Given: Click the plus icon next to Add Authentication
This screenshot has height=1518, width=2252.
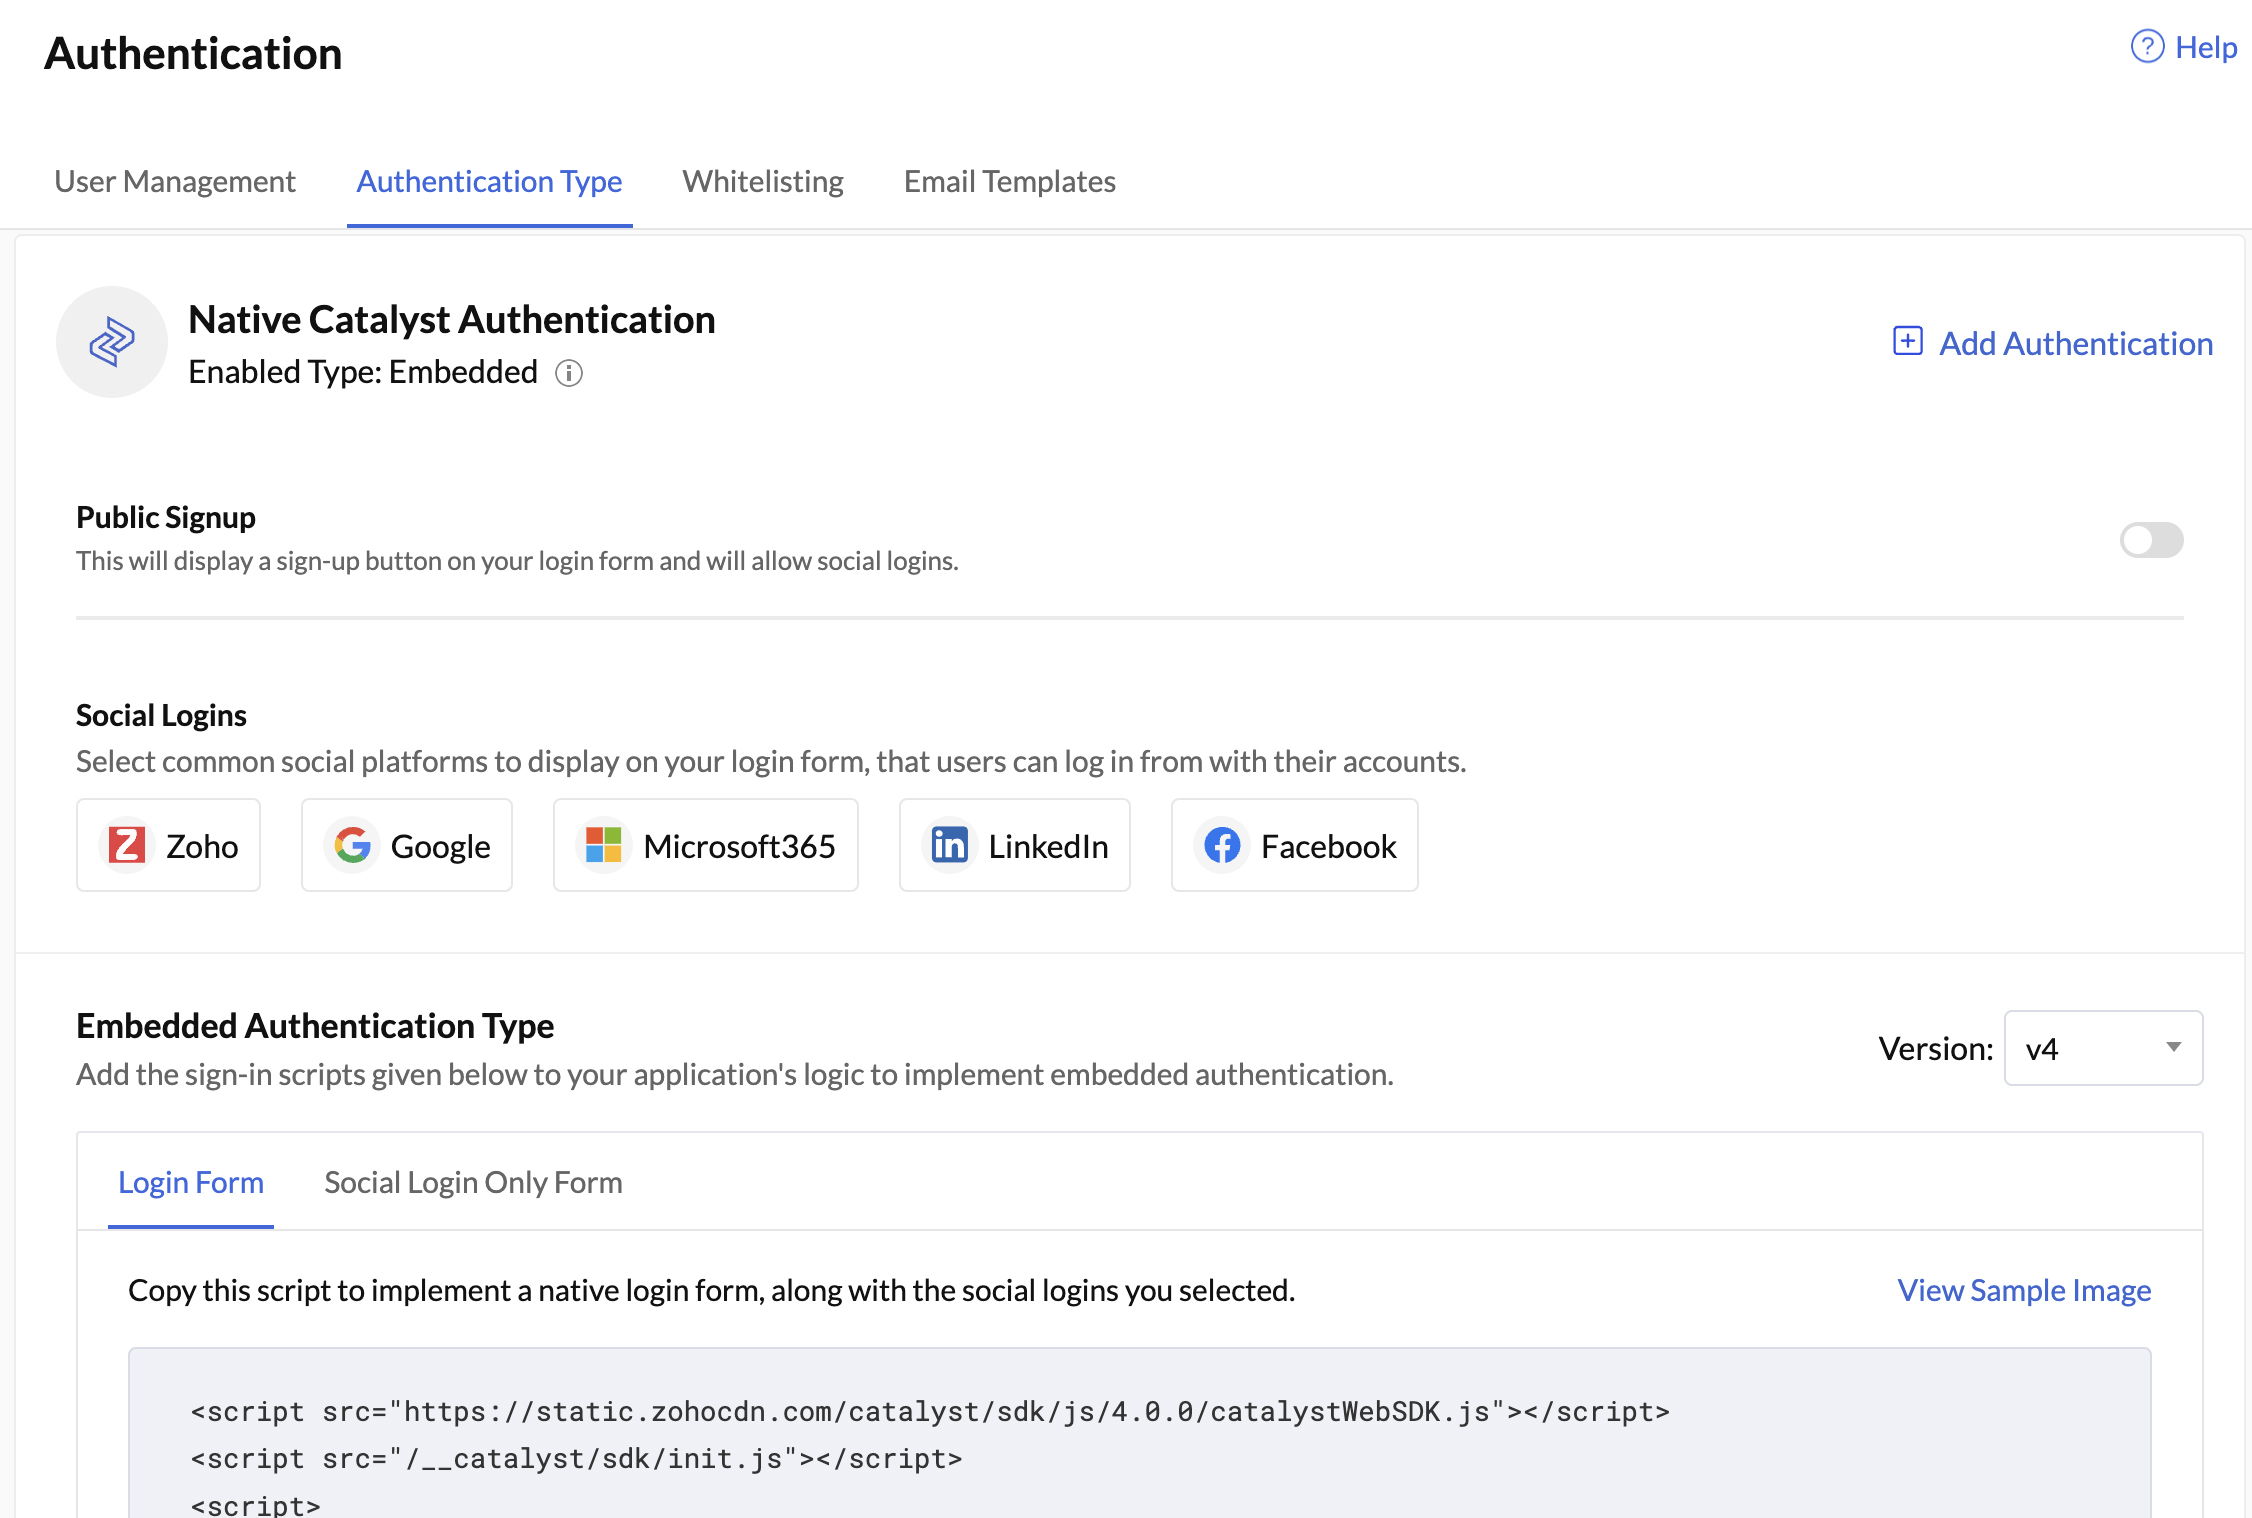Looking at the screenshot, I should coord(1908,341).
